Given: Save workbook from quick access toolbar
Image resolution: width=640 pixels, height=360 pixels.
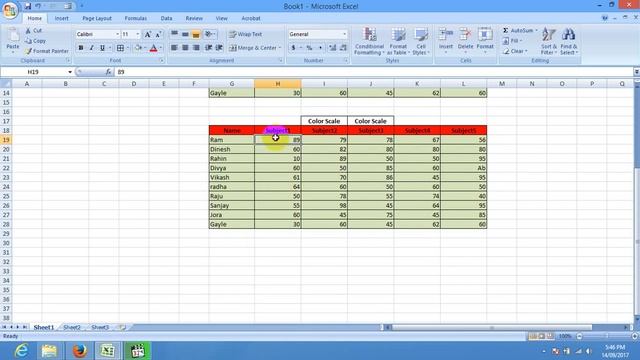Looking at the screenshot, I should [28, 6].
